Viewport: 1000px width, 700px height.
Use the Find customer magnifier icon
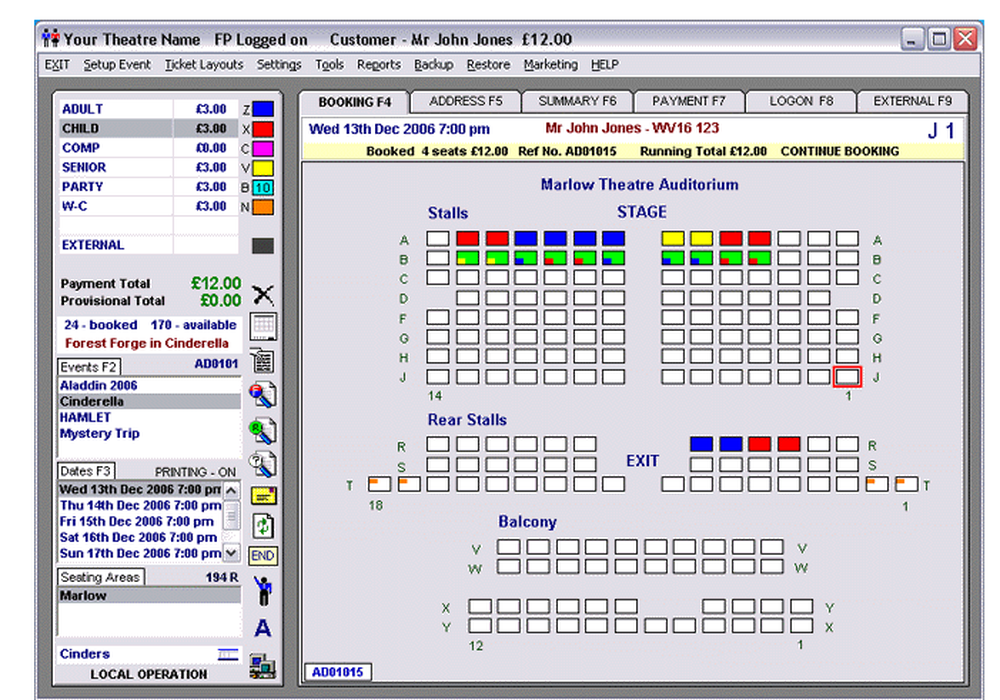(x=262, y=395)
